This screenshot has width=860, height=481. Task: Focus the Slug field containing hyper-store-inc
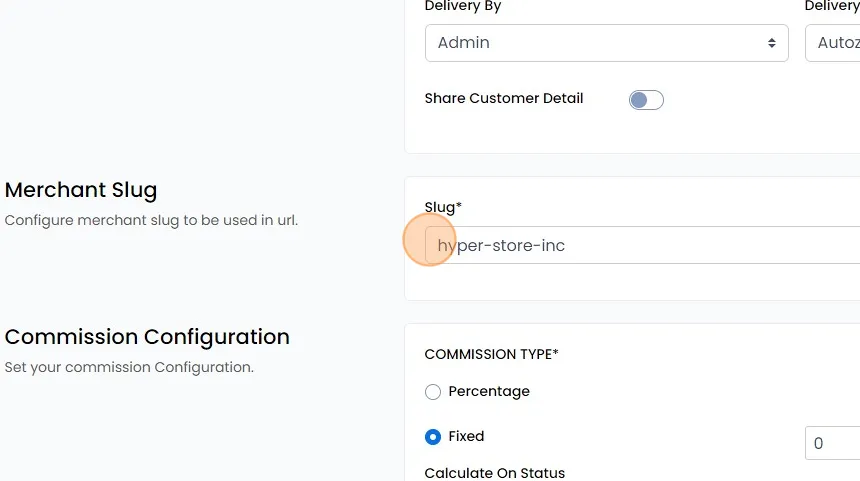click(x=642, y=245)
